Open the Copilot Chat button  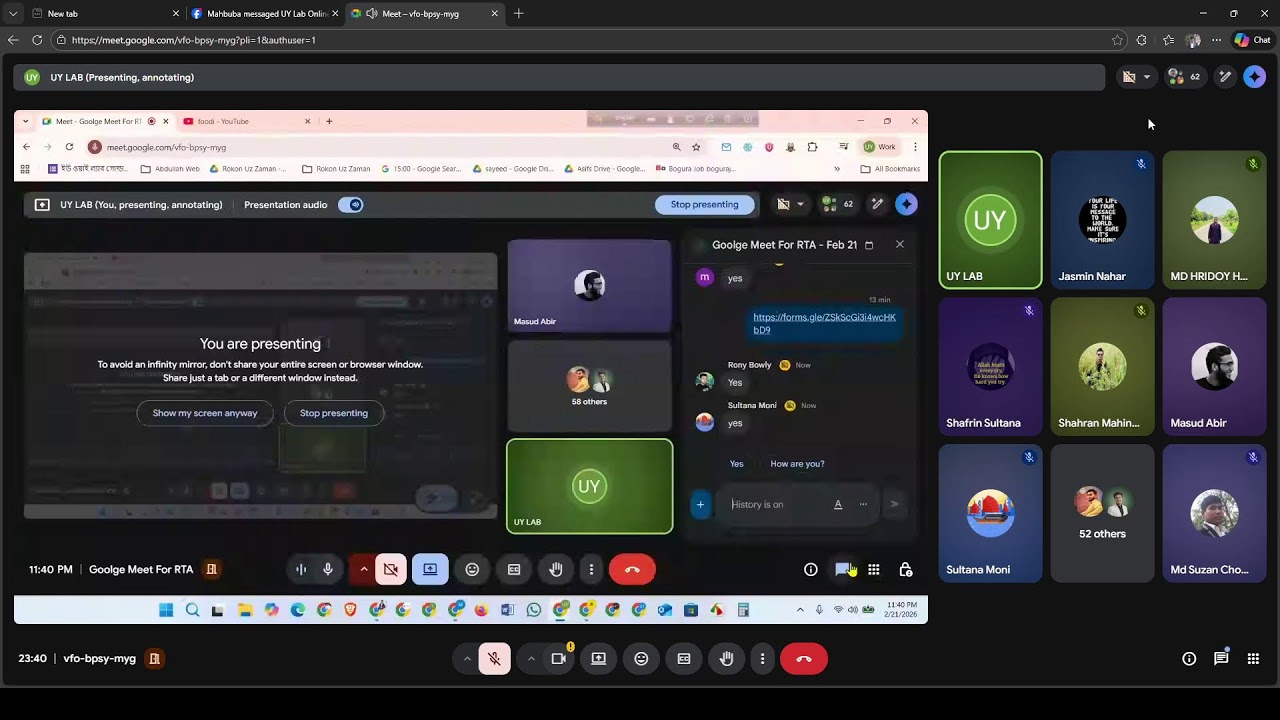pyautogui.click(x=1252, y=40)
